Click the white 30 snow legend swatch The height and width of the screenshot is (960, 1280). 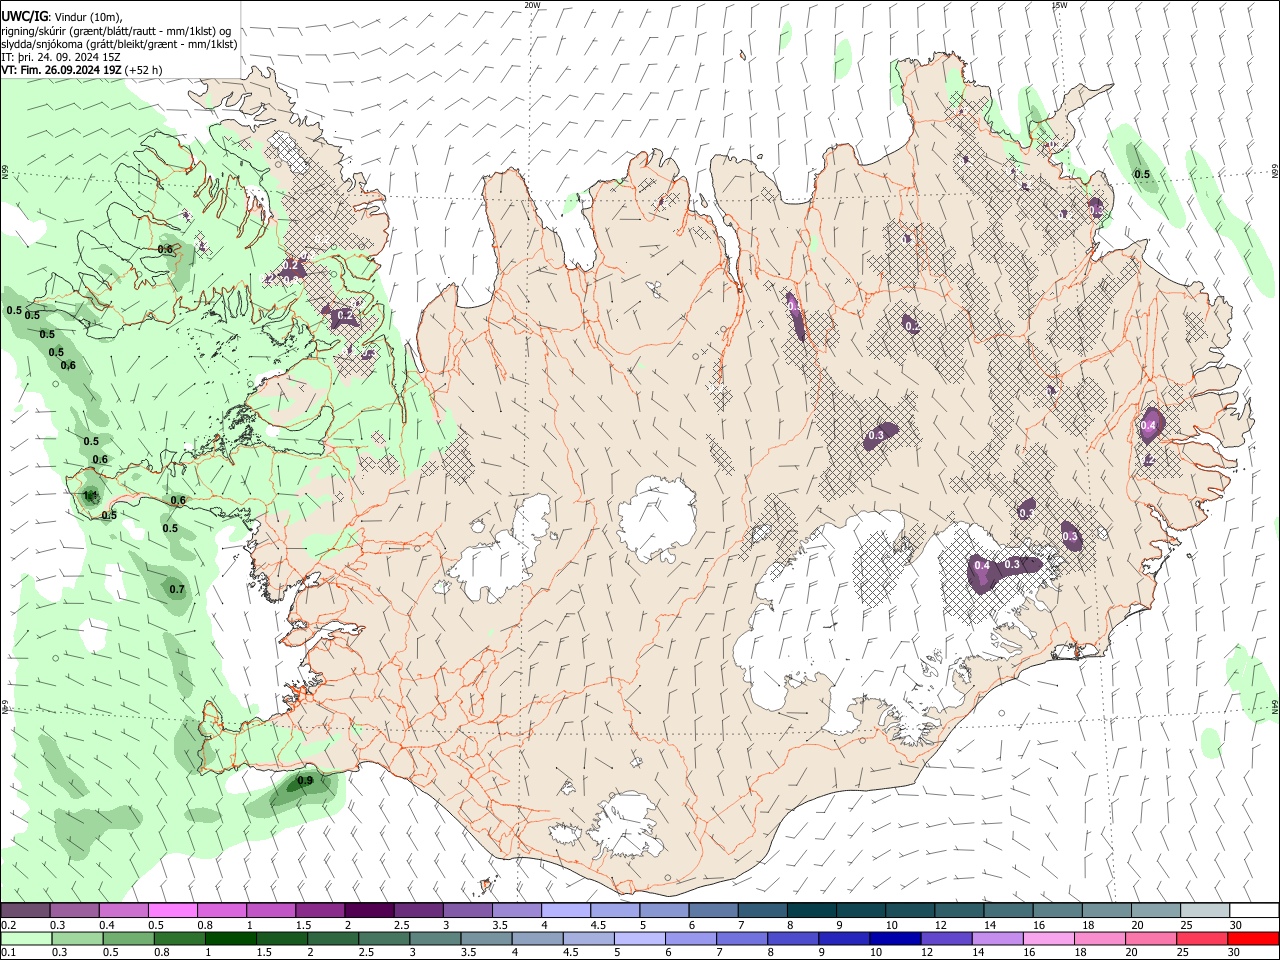click(x=1255, y=910)
